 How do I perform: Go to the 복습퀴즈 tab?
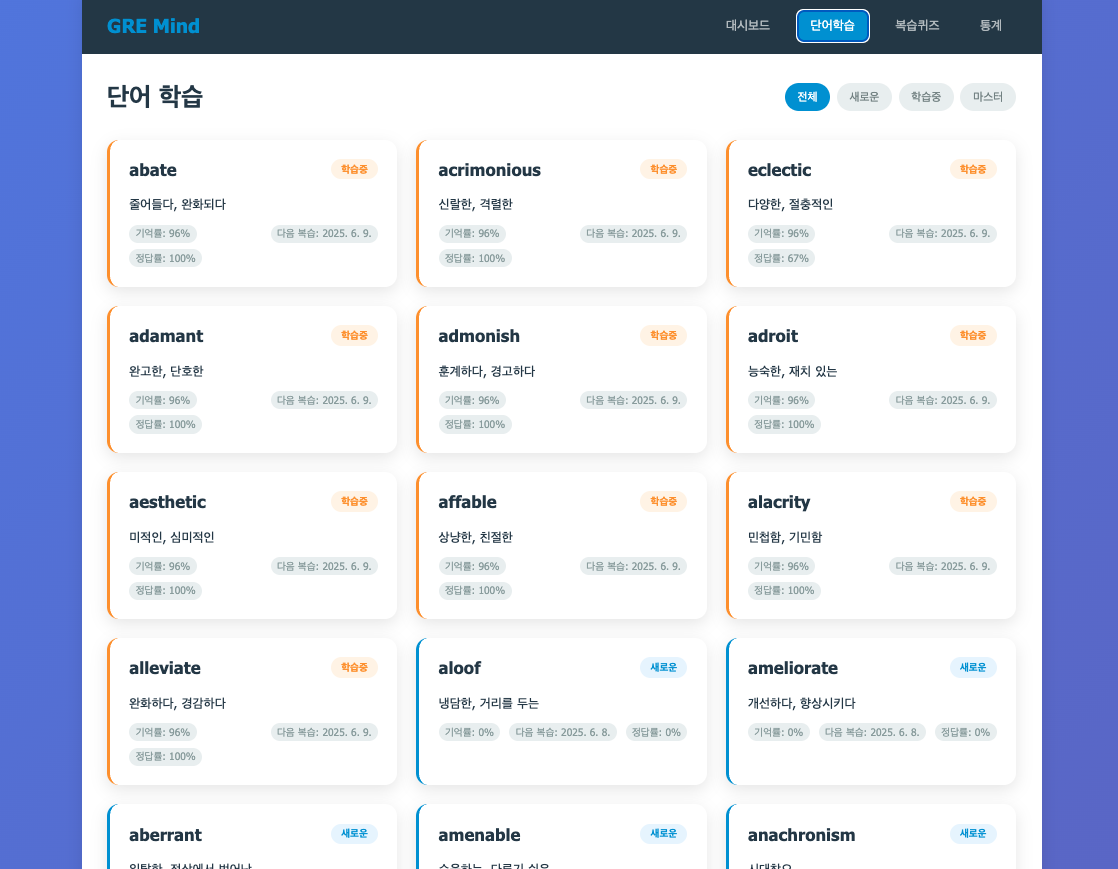(917, 26)
